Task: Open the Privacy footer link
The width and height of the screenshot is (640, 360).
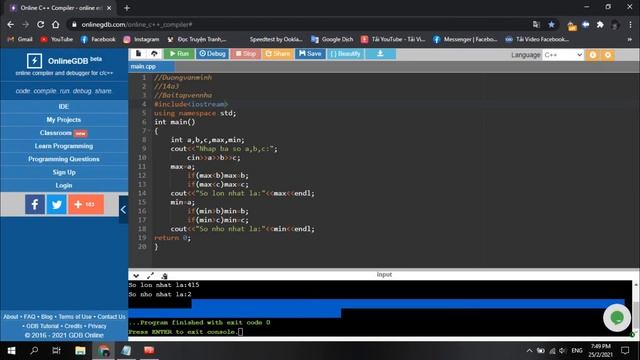Action: tap(97, 326)
